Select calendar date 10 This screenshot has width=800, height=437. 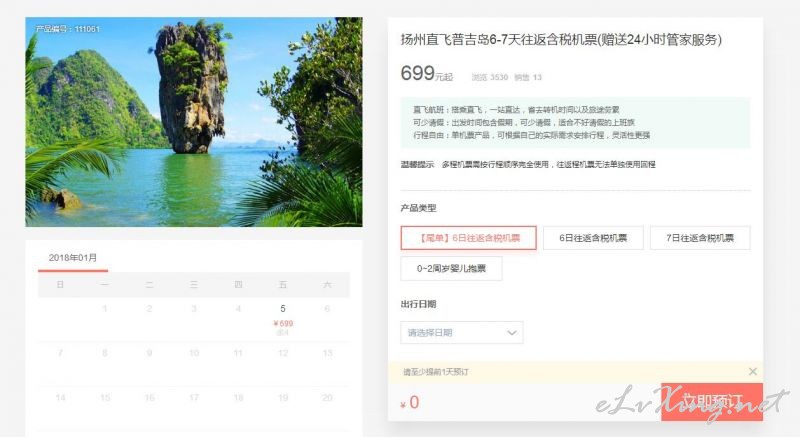click(194, 353)
